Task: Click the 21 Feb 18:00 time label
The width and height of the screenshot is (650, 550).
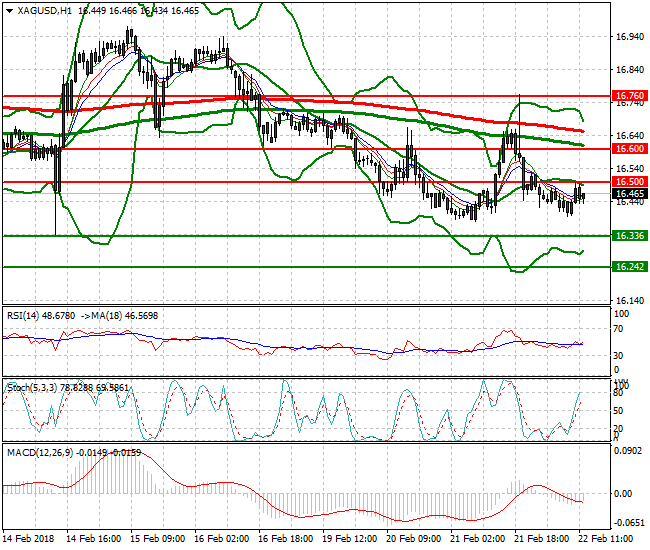Action: pos(541,539)
